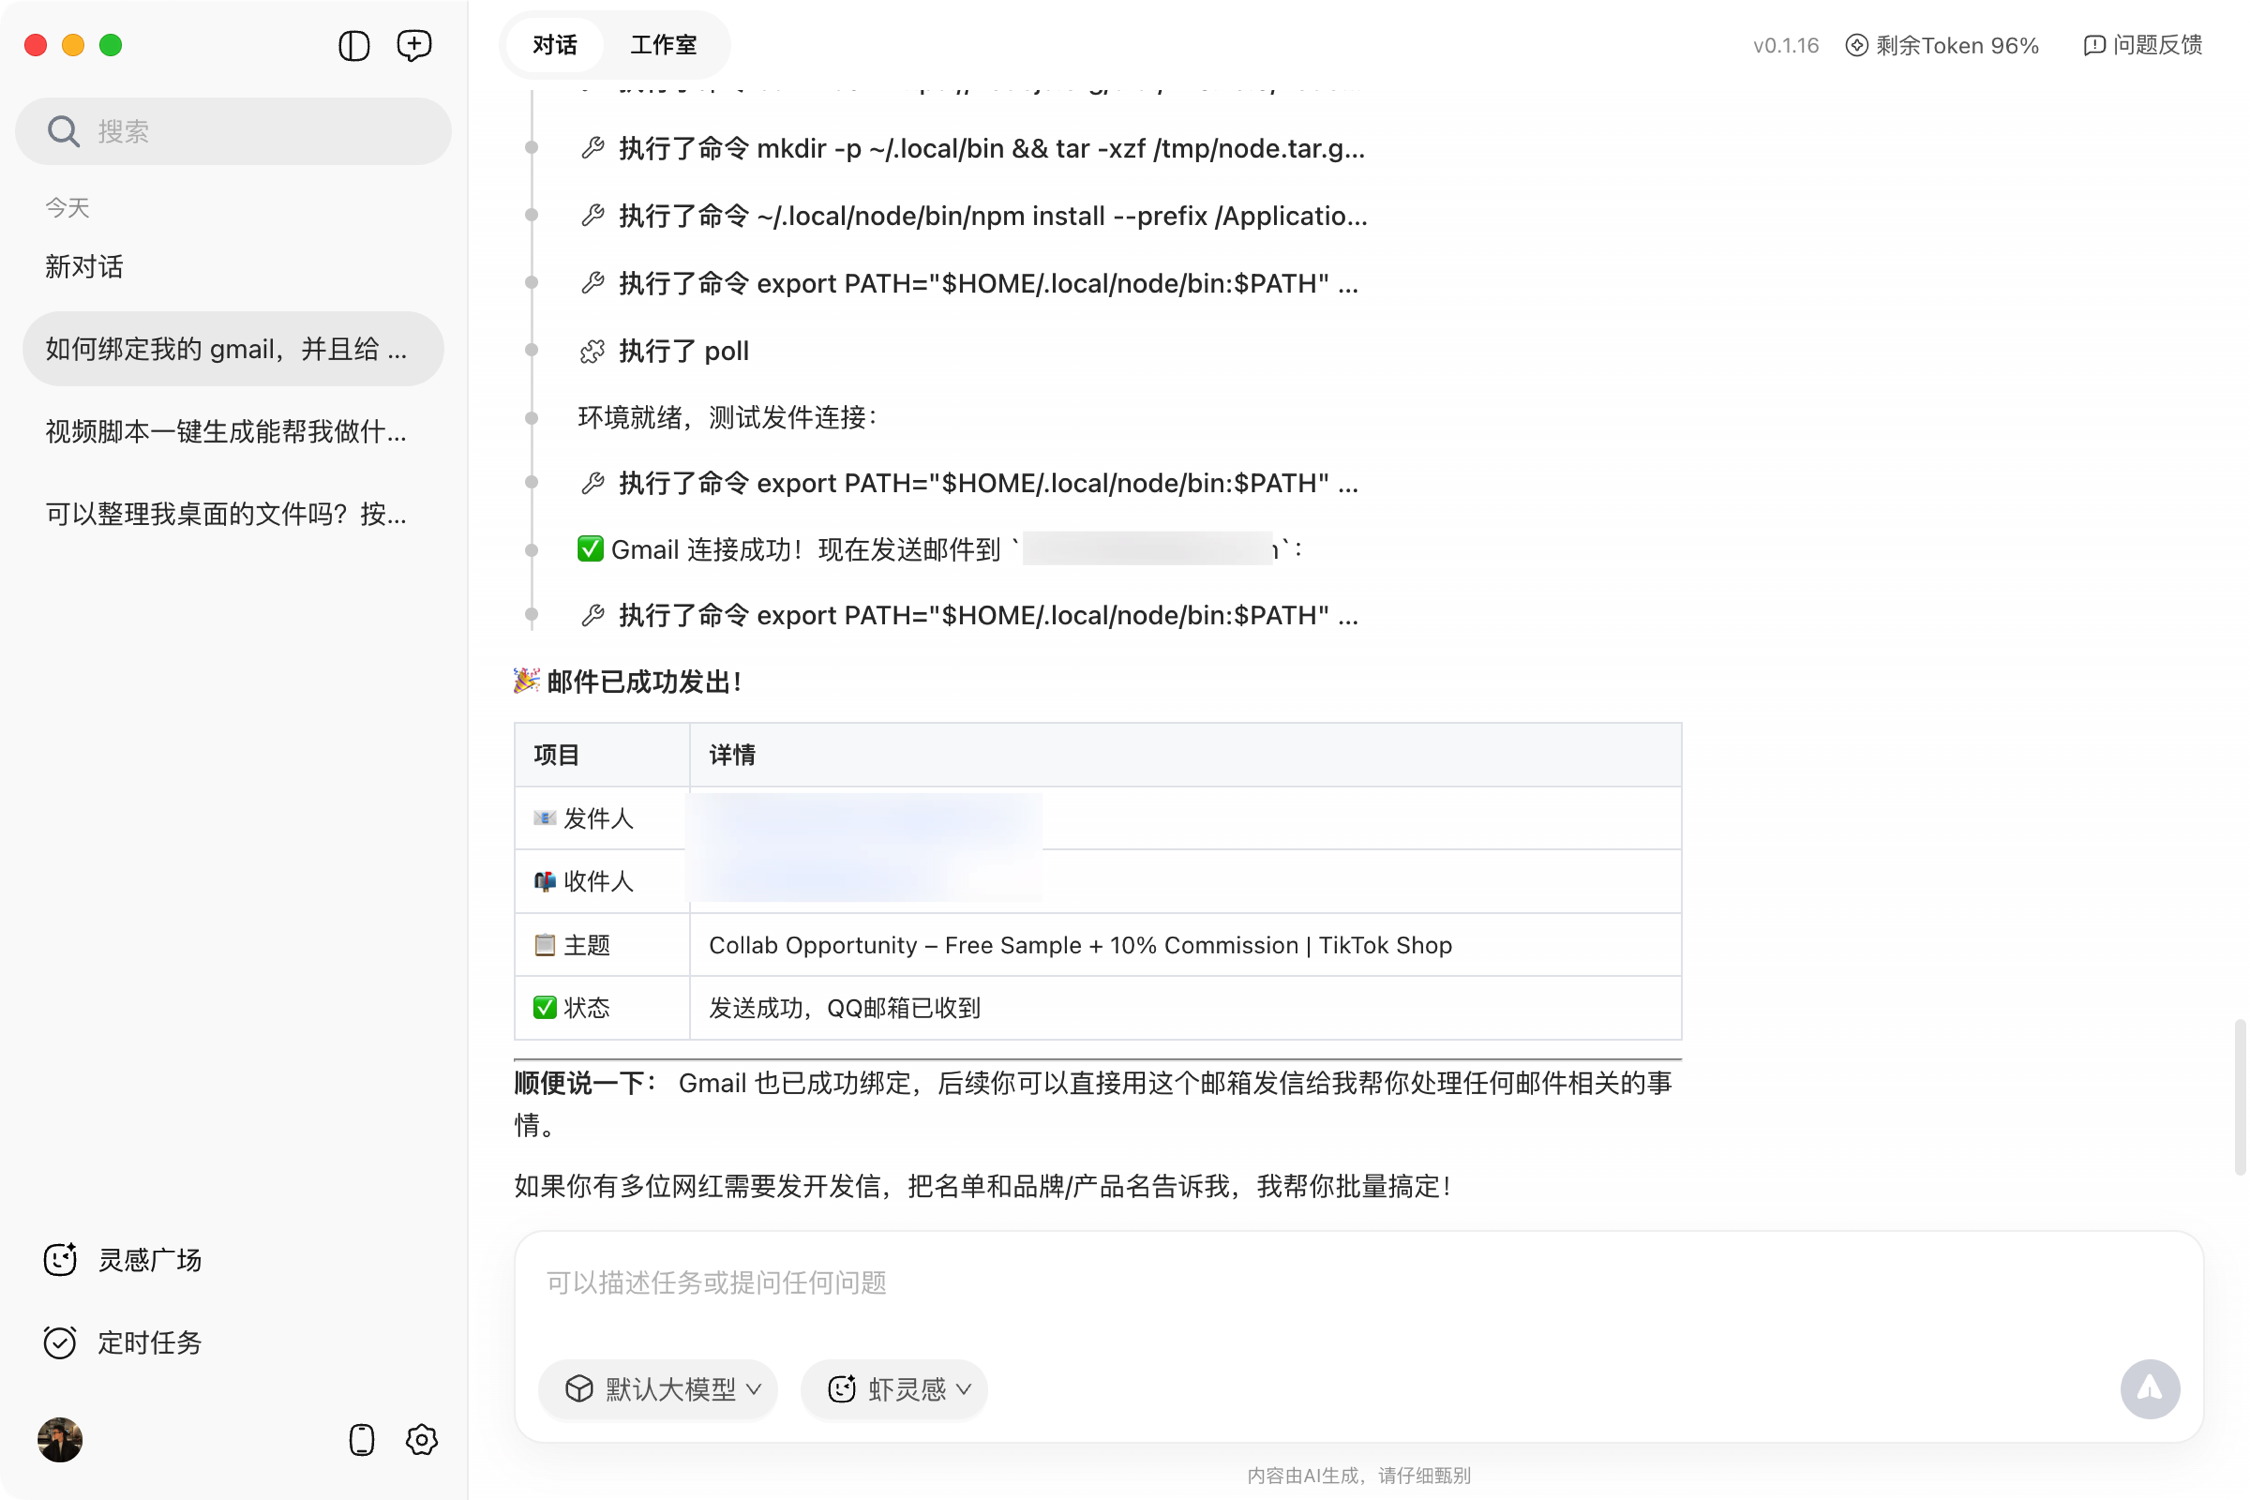
Task: Start a new chat with plus icon
Action: [x=414, y=45]
